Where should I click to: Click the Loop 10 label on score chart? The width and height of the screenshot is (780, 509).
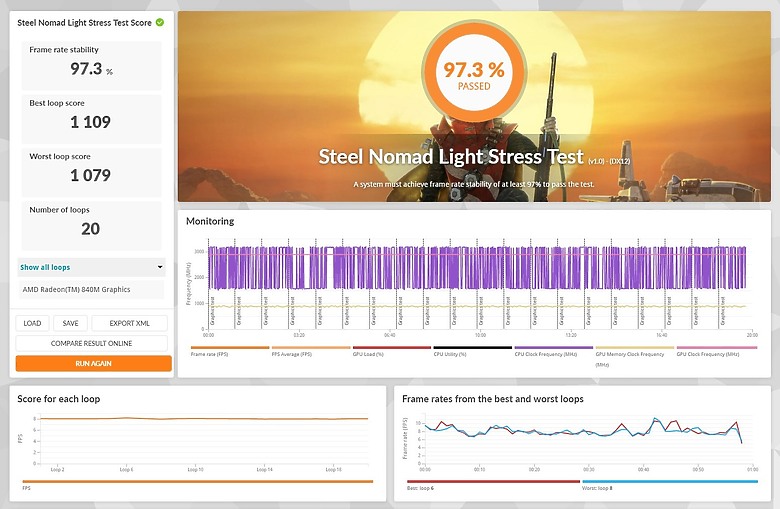pos(195,470)
